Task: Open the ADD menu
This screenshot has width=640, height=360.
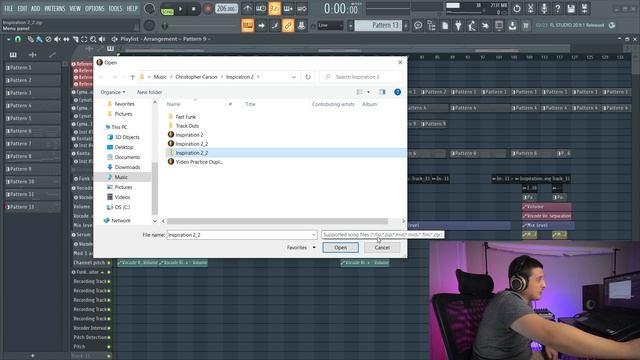Action: [x=36, y=8]
